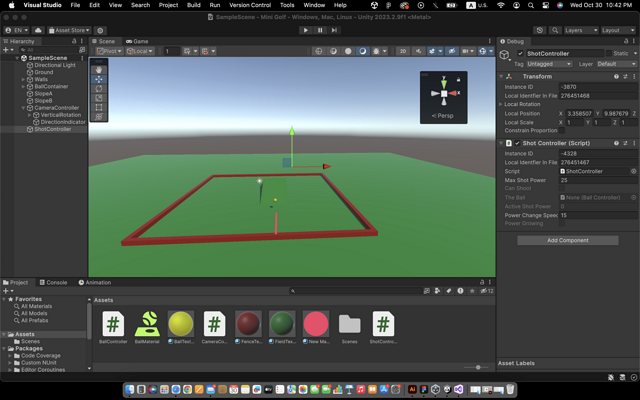Toggle the Persp projection label
Viewport: 640px width, 400px height.
(442, 116)
